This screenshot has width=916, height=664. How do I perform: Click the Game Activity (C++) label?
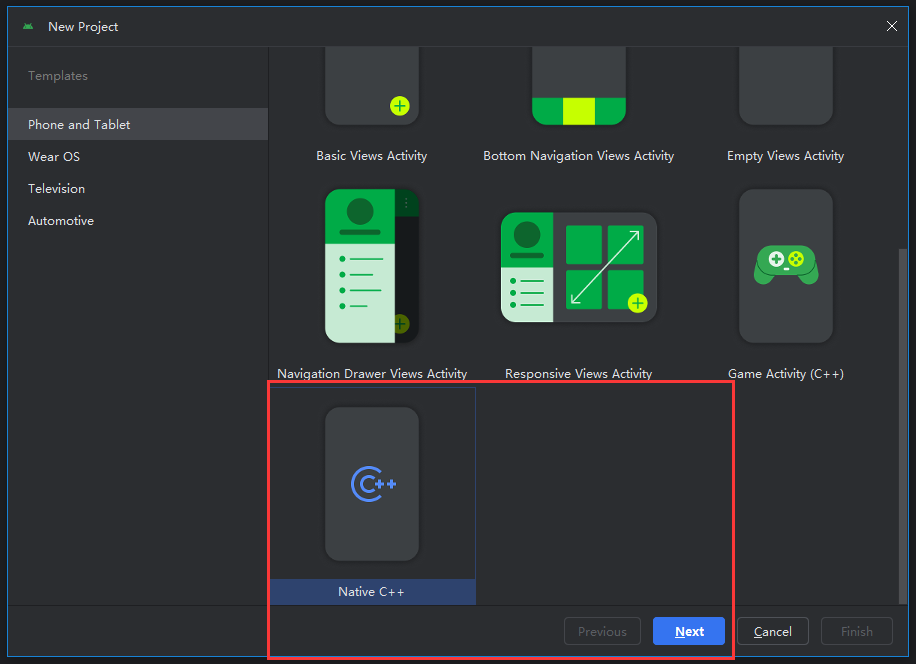785,374
